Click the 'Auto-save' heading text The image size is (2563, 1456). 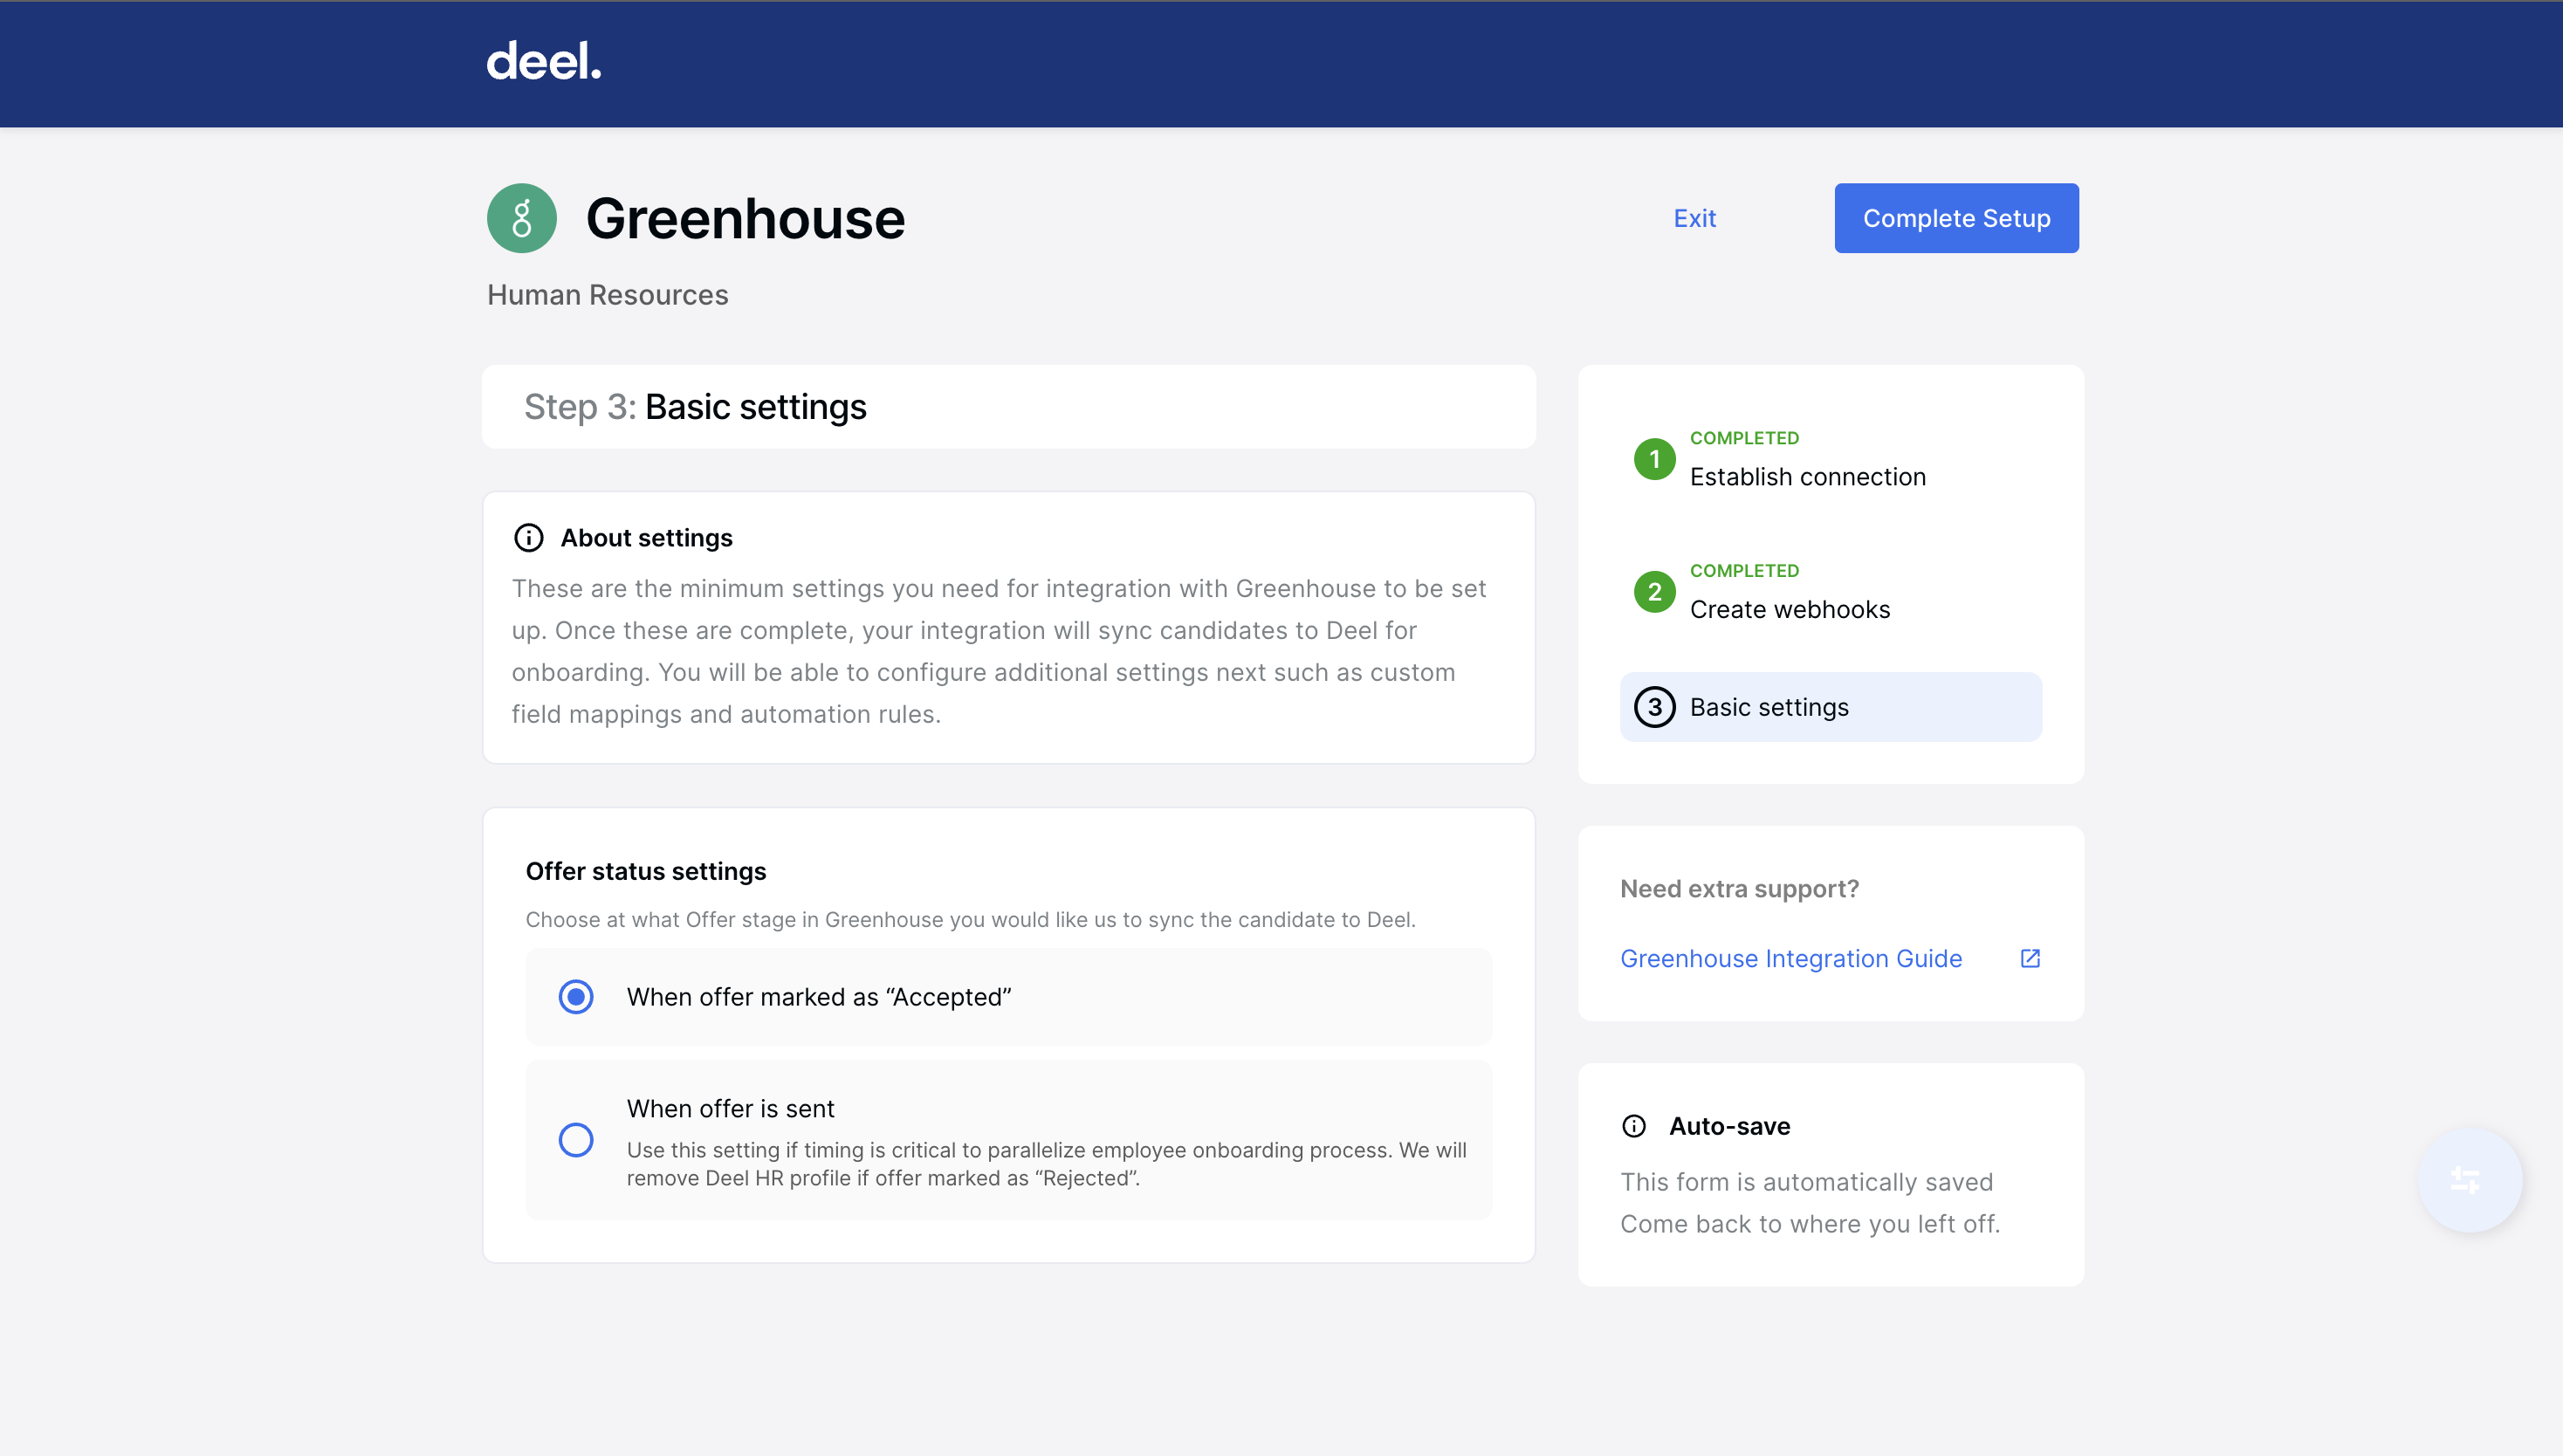pos(1729,1126)
